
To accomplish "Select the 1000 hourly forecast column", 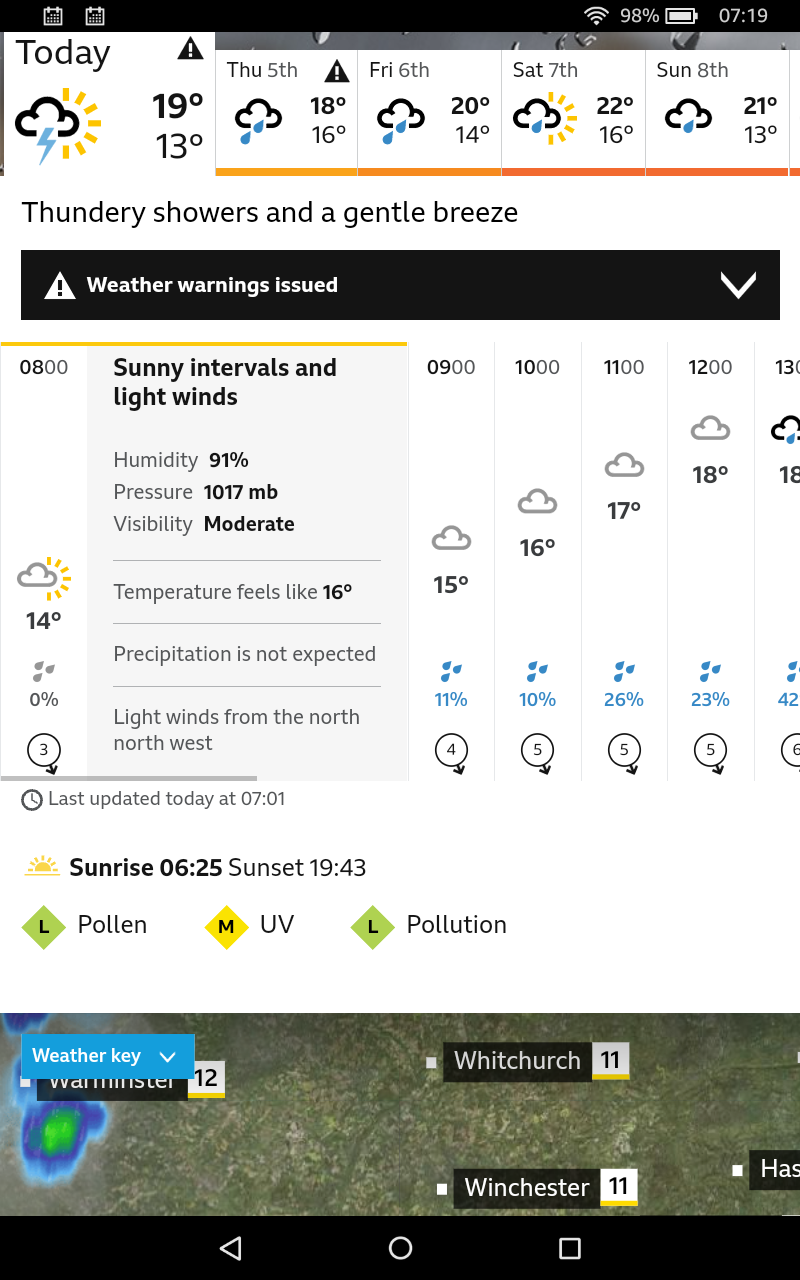I will pyautogui.click(x=538, y=560).
